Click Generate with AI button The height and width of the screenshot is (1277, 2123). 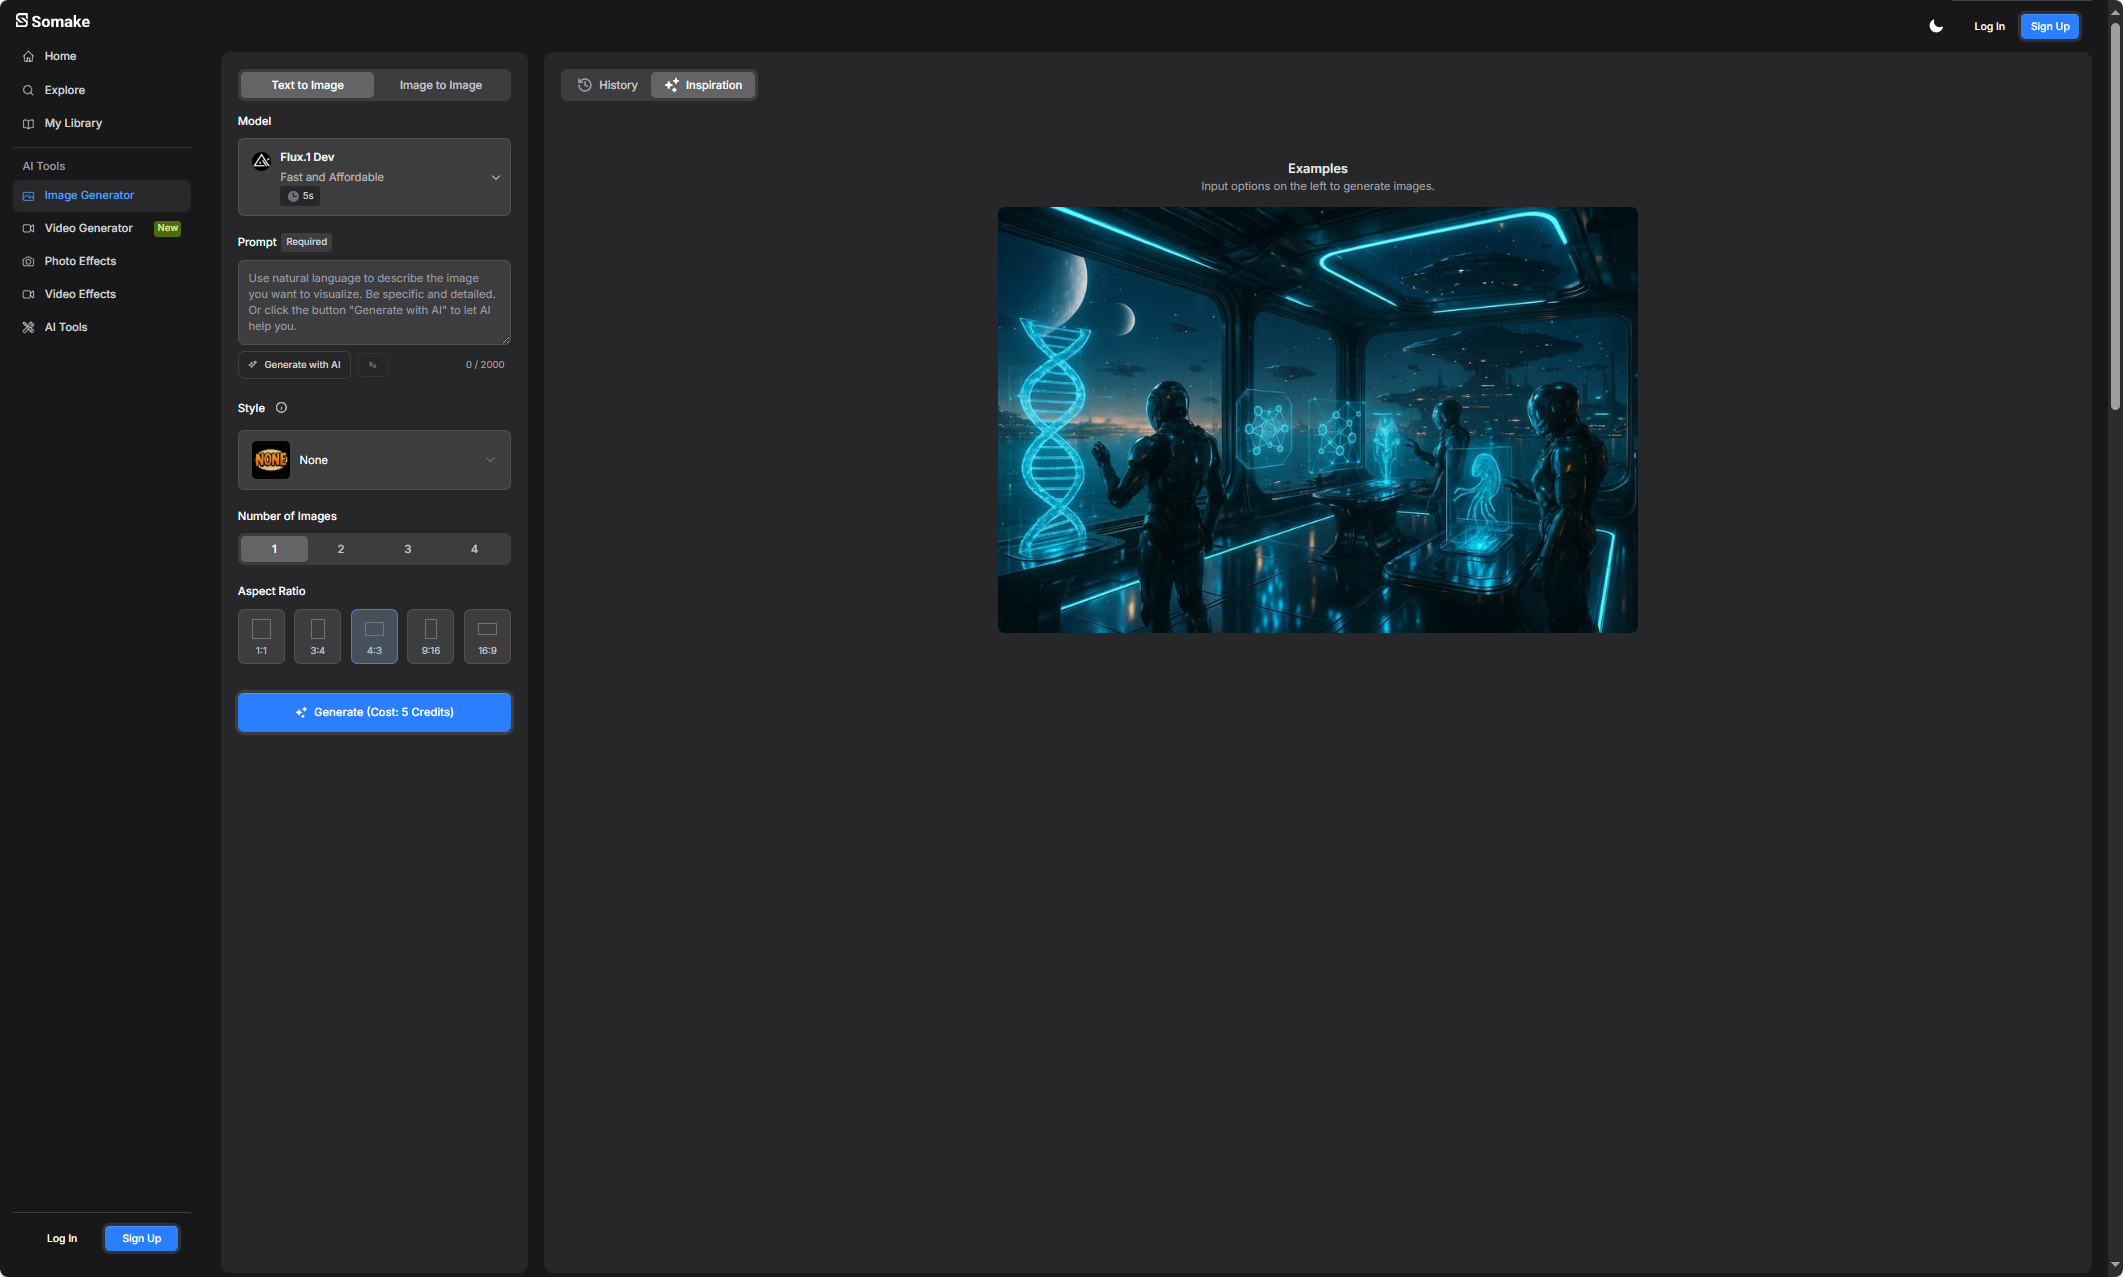(294, 365)
